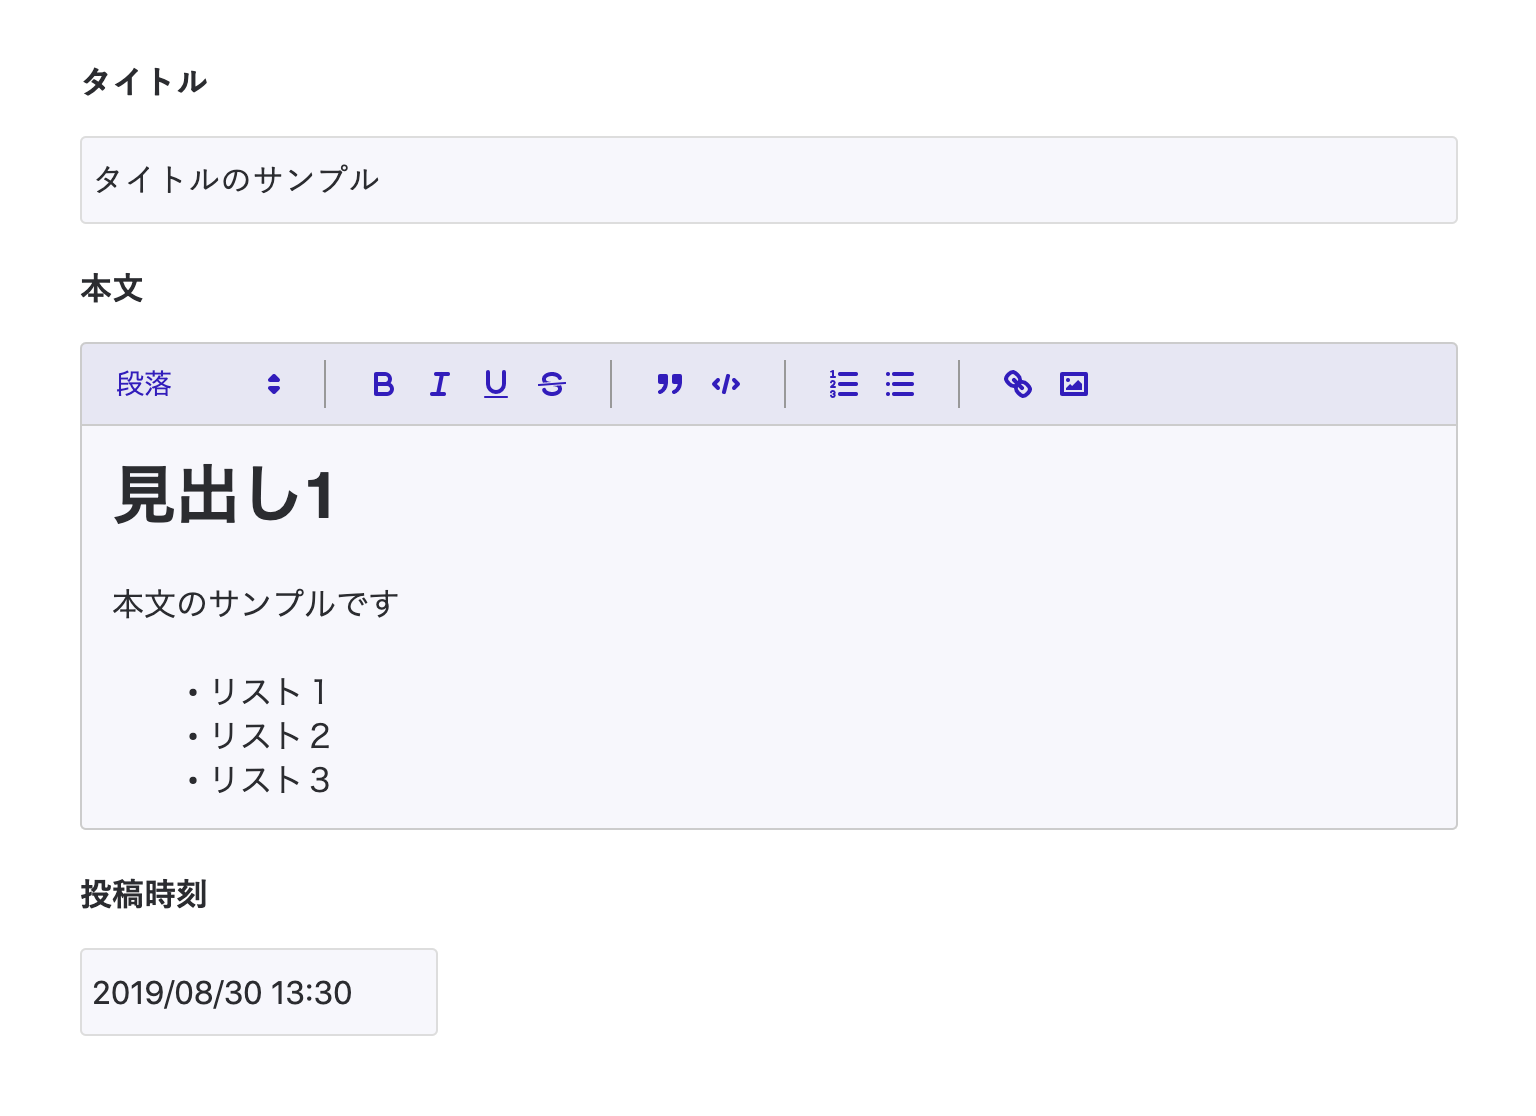Click into the タイトルのサンプル title field
This screenshot has height=1116, width=1536.
coord(768,180)
